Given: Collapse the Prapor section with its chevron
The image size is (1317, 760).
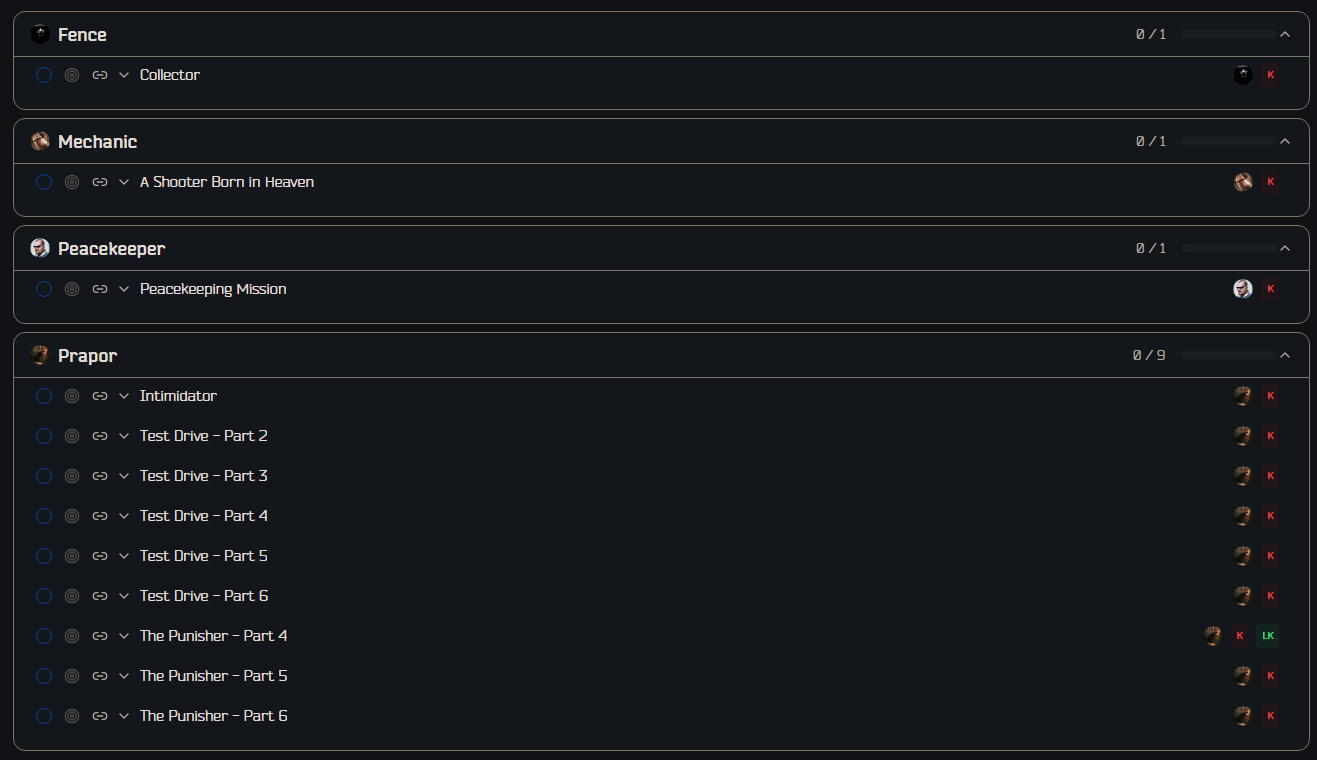Looking at the screenshot, I should [1285, 355].
